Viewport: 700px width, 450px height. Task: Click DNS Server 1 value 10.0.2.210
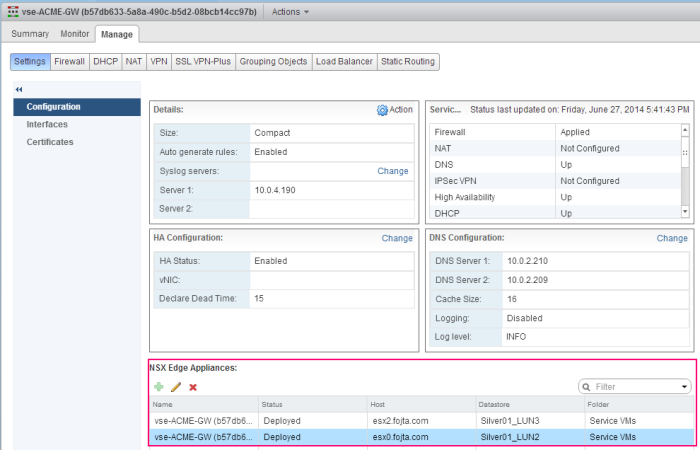[x=527, y=261]
